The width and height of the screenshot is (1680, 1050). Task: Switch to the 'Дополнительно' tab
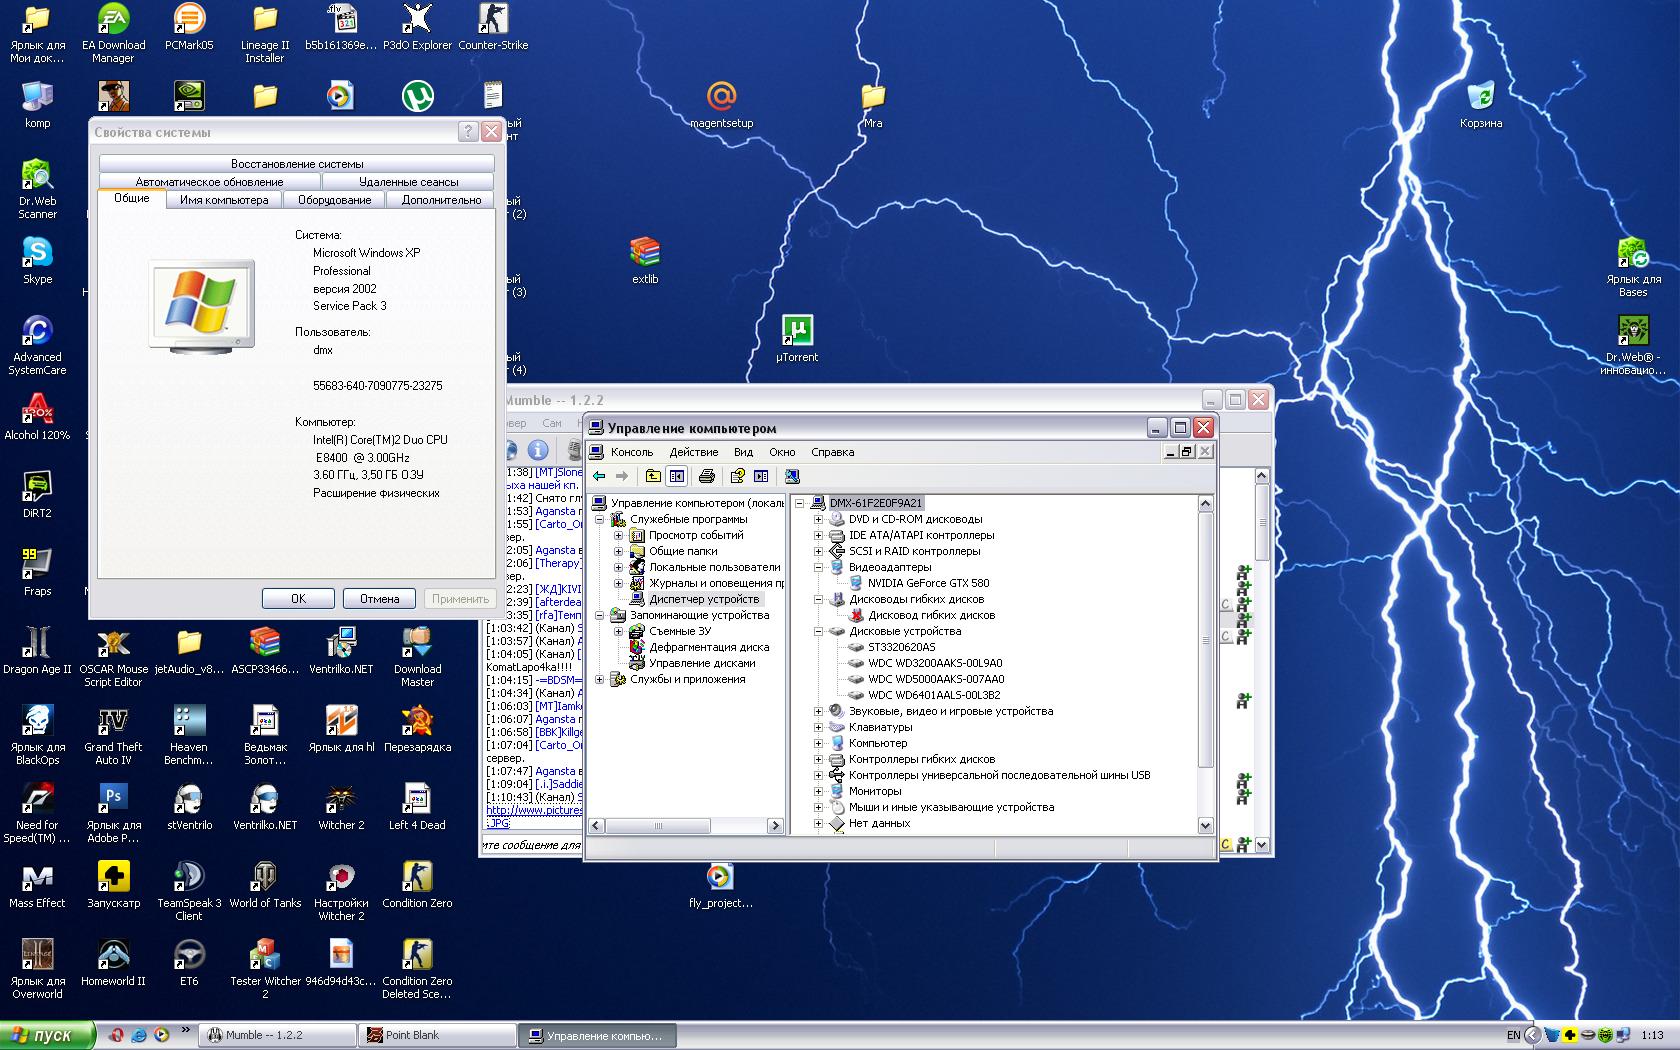point(441,200)
